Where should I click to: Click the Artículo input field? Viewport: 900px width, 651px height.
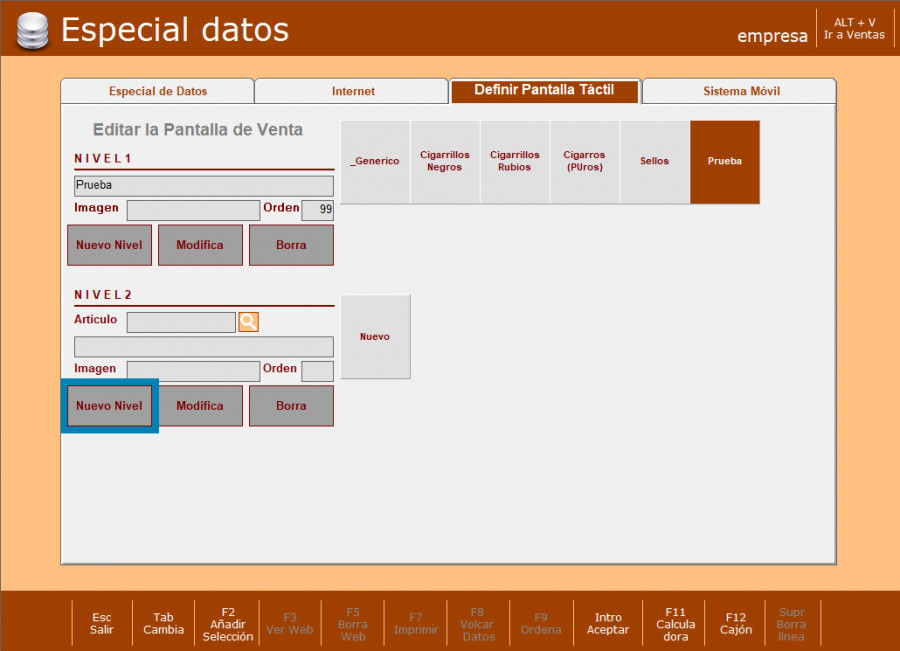click(181, 322)
